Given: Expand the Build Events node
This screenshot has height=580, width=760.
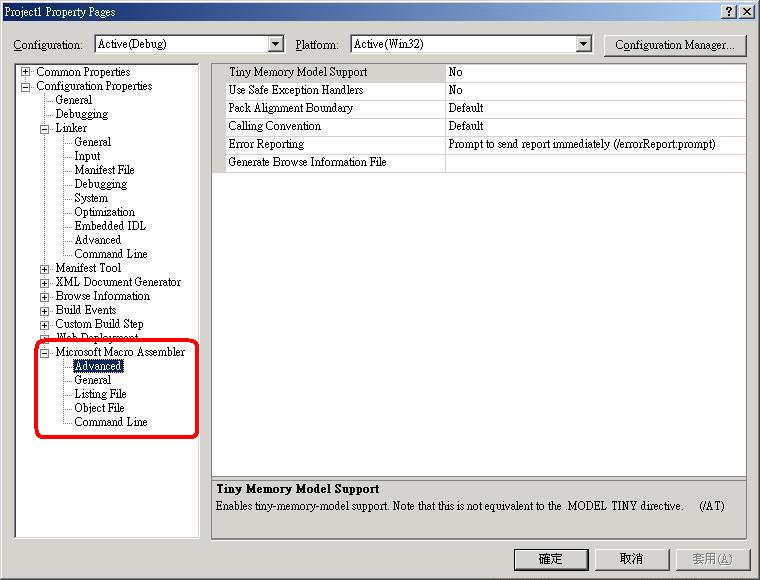Looking at the screenshot, I should 45,311.
